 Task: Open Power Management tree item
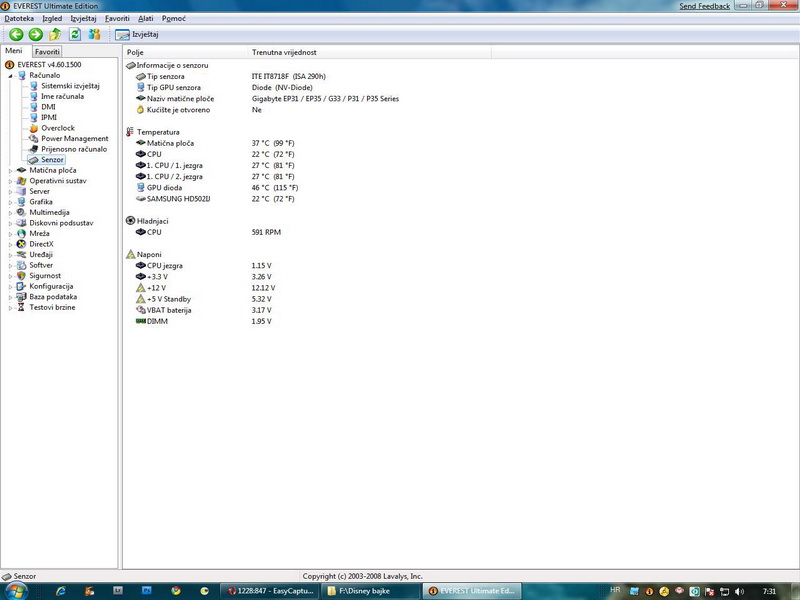coord(74,139)
